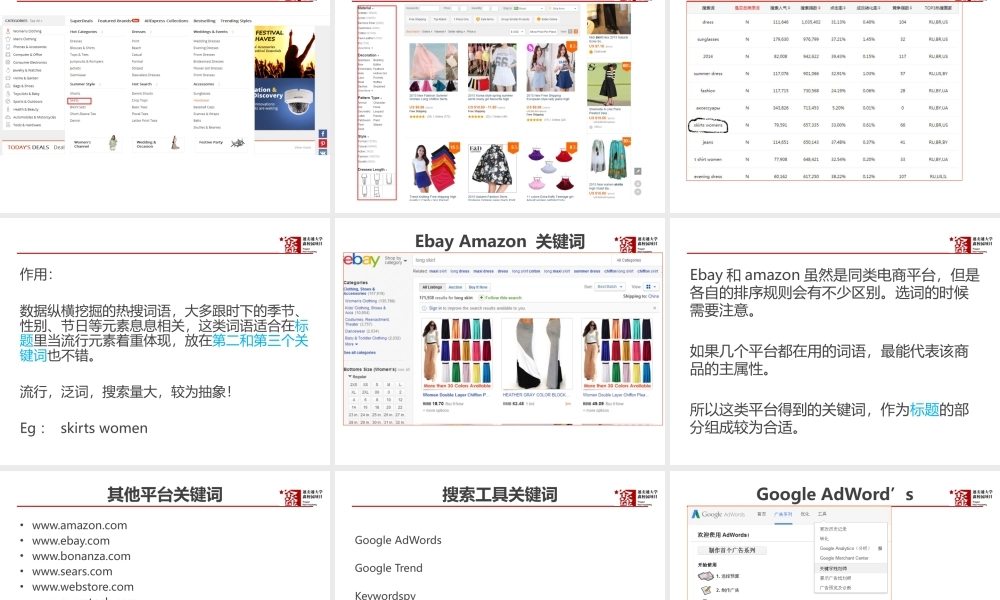Toggle size M in the eBay size filter
Screen dimensions: 1000x600
[x=390, y=384]
